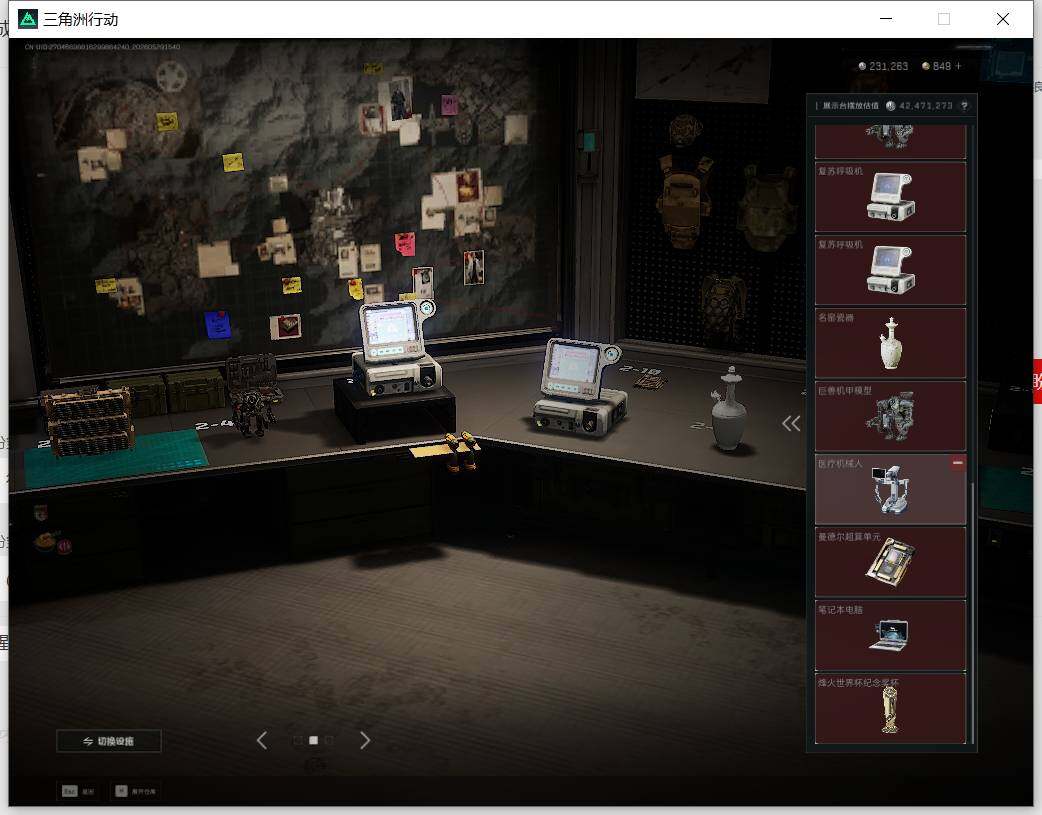Click the plus icon next to 848 currency
Viewport: 1042px width, 815px height.
click(958, 66)
